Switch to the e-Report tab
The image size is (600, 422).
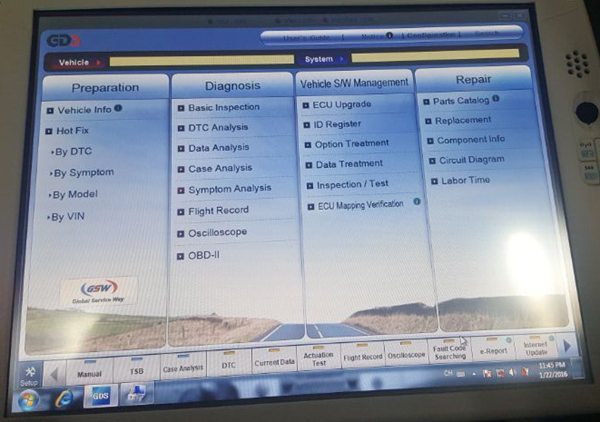tap(493, 348)
